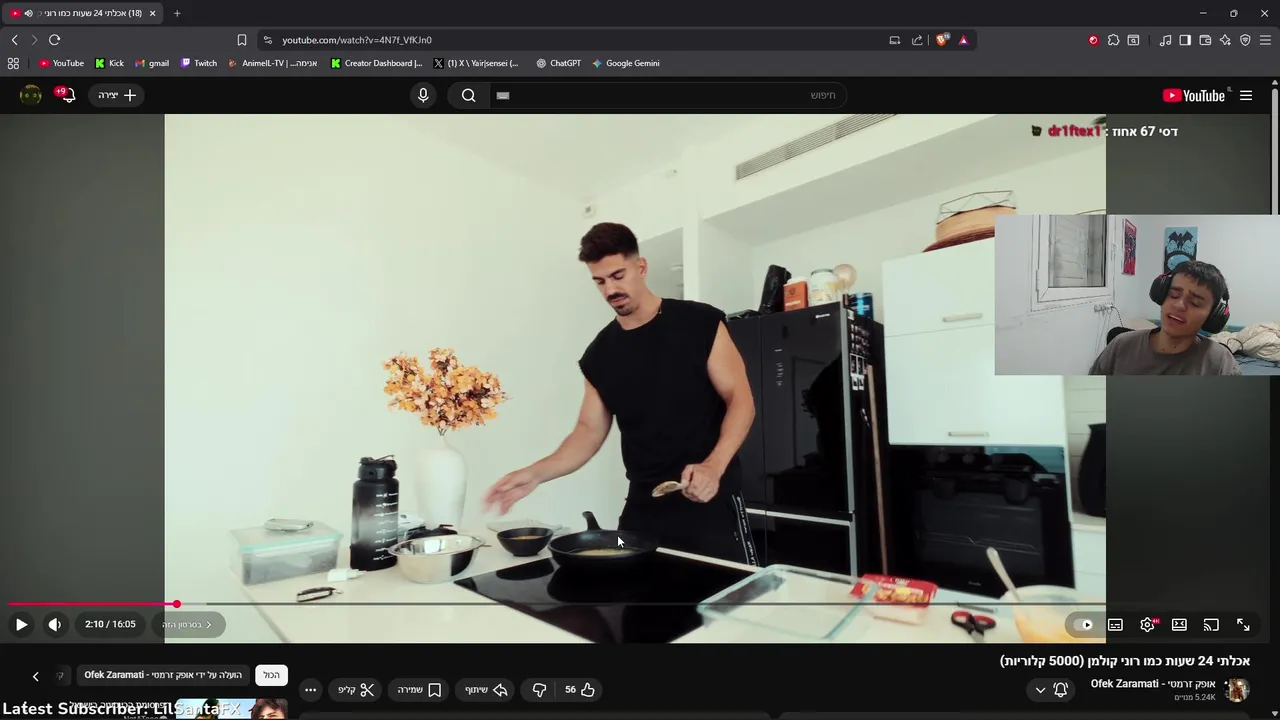Viewport: 1280px width, 720px height.
Task: Dislike the video with the thumbs down
Action: point(539,689)
